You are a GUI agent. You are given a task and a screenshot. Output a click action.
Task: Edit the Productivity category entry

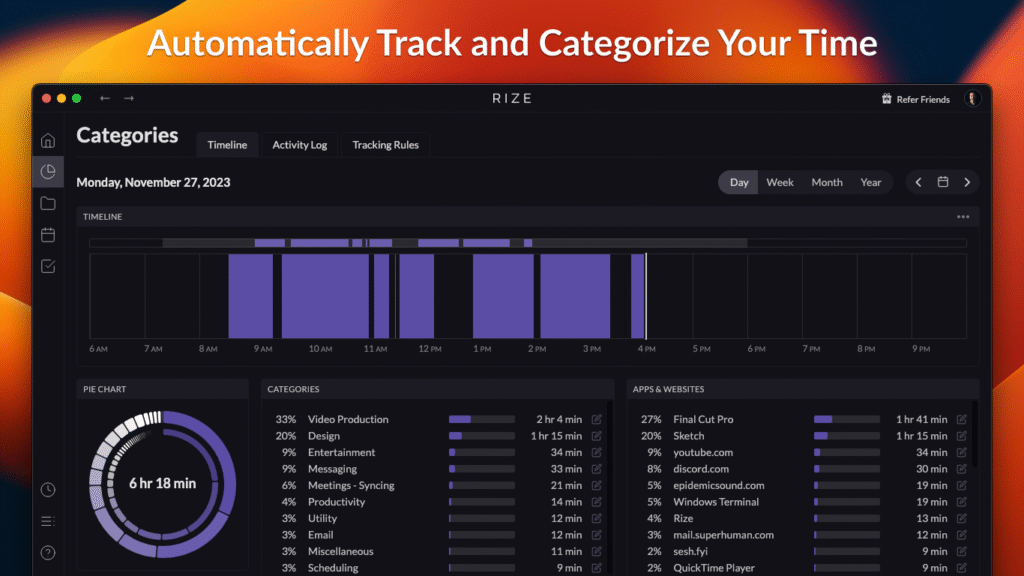pos(596,502)
